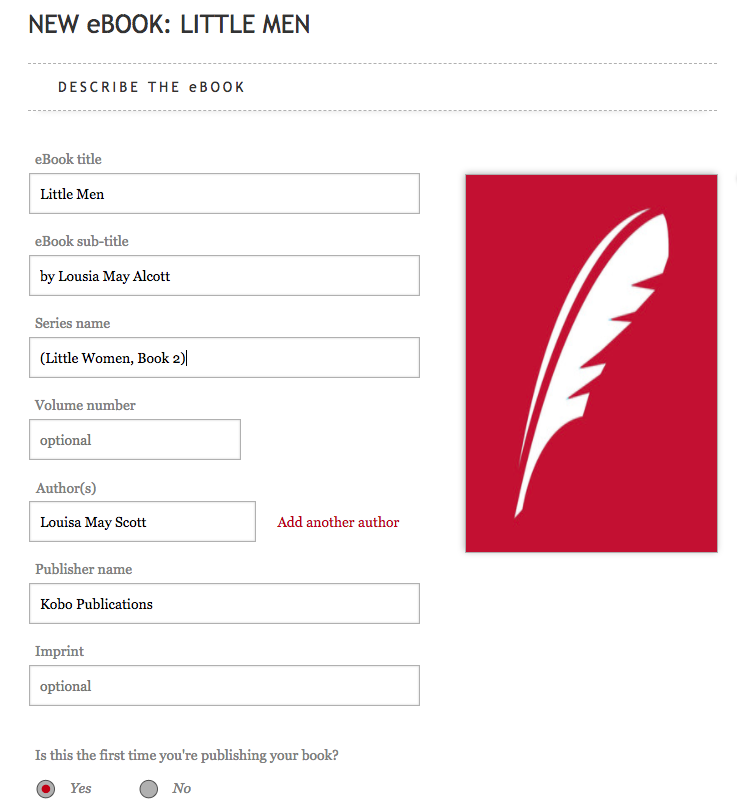Click the Author(s) label text
This screenshot has width=737, height=811.
(66, 488)
